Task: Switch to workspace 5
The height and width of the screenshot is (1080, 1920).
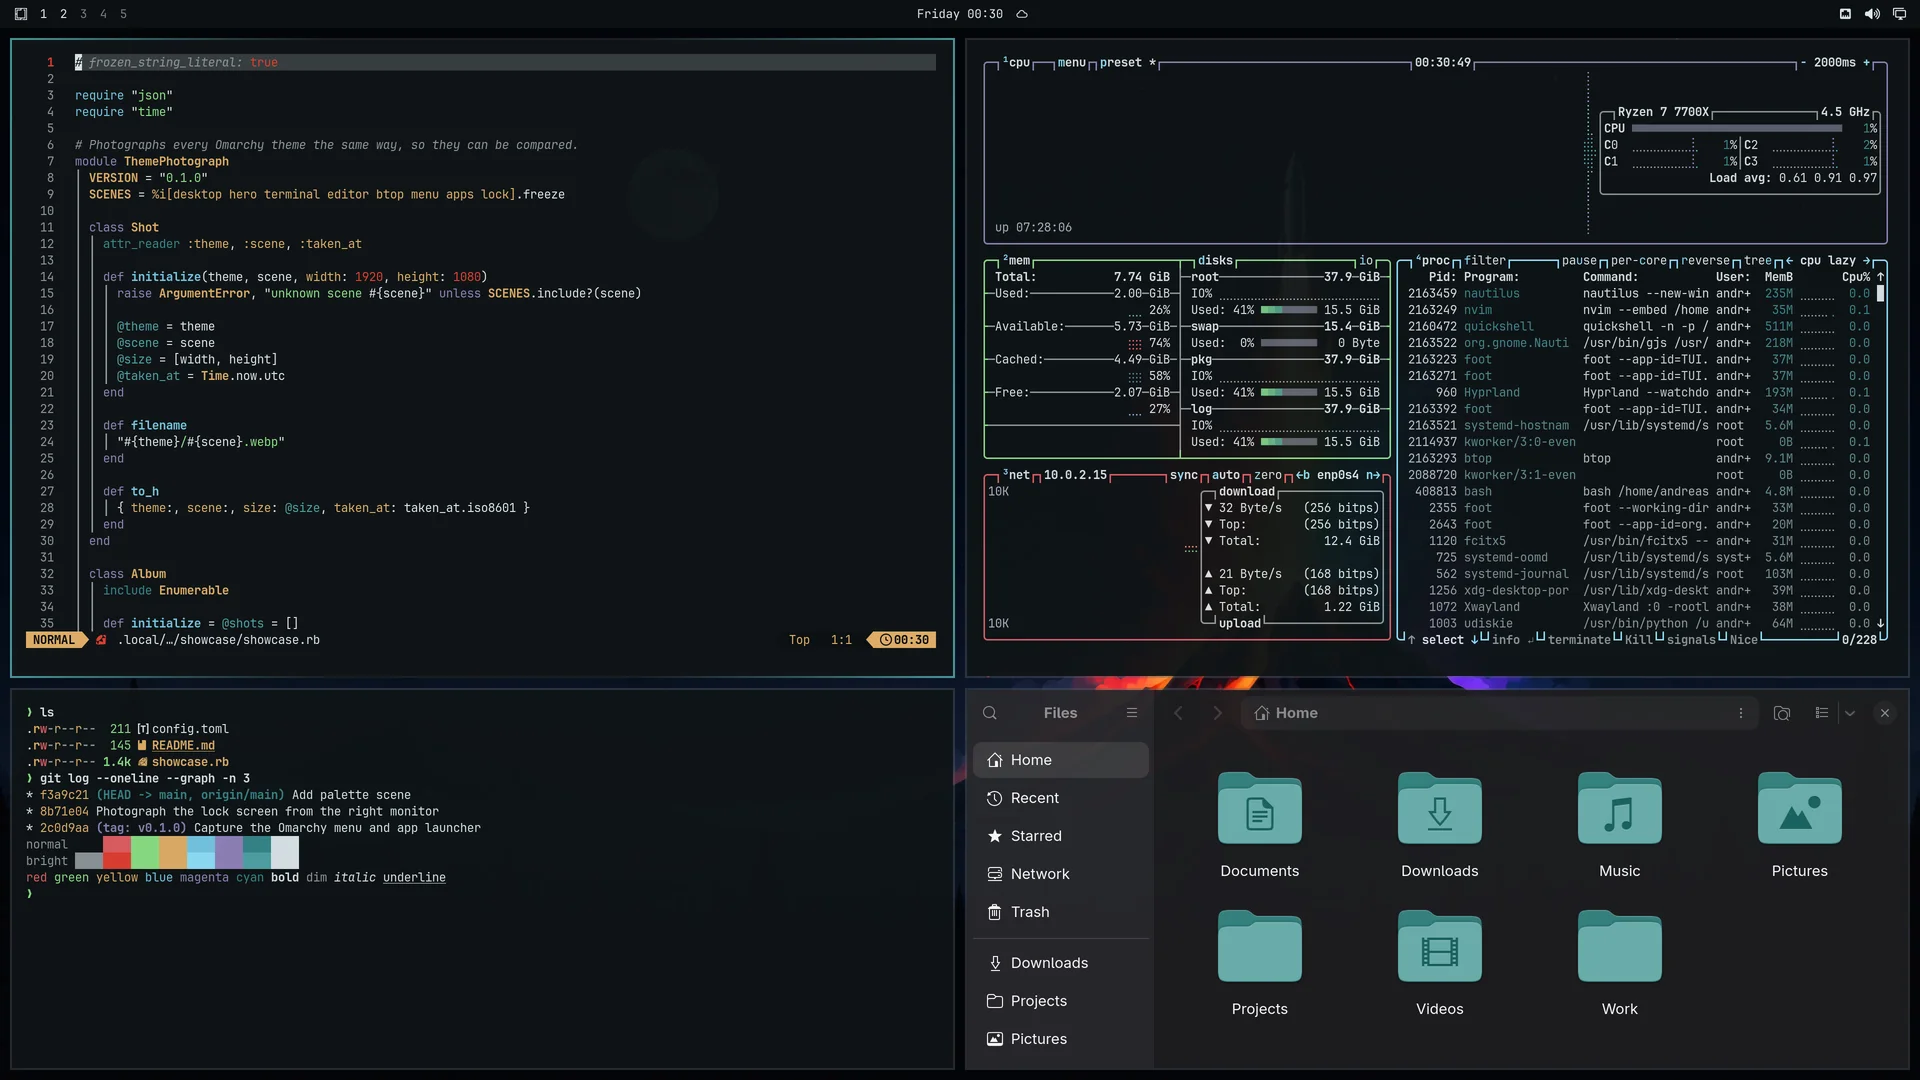Action: (123, 14)
